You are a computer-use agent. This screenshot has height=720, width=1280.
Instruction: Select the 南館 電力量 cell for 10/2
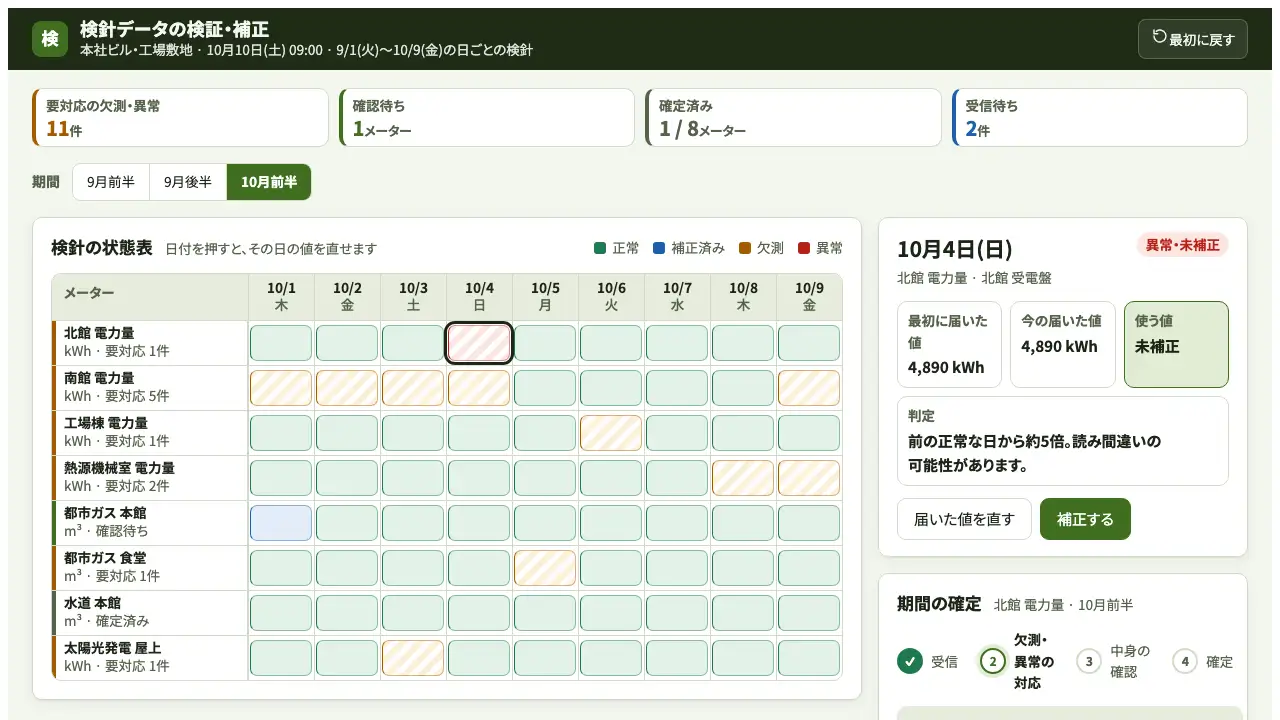tap(347, 388)
